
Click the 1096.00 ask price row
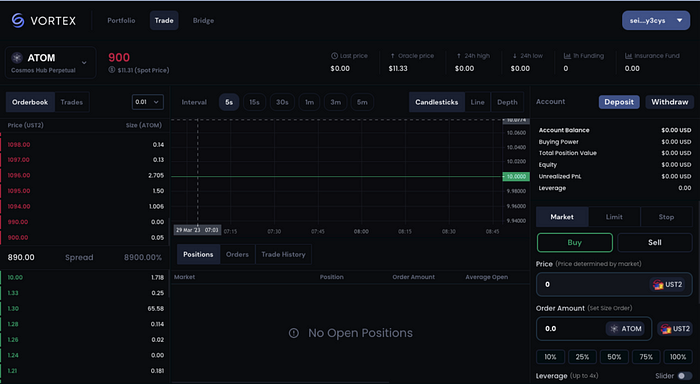85,175
